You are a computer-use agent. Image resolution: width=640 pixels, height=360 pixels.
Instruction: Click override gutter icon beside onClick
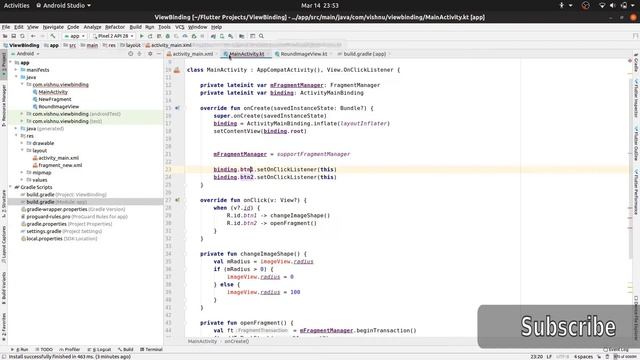click(x=177, y=200)
